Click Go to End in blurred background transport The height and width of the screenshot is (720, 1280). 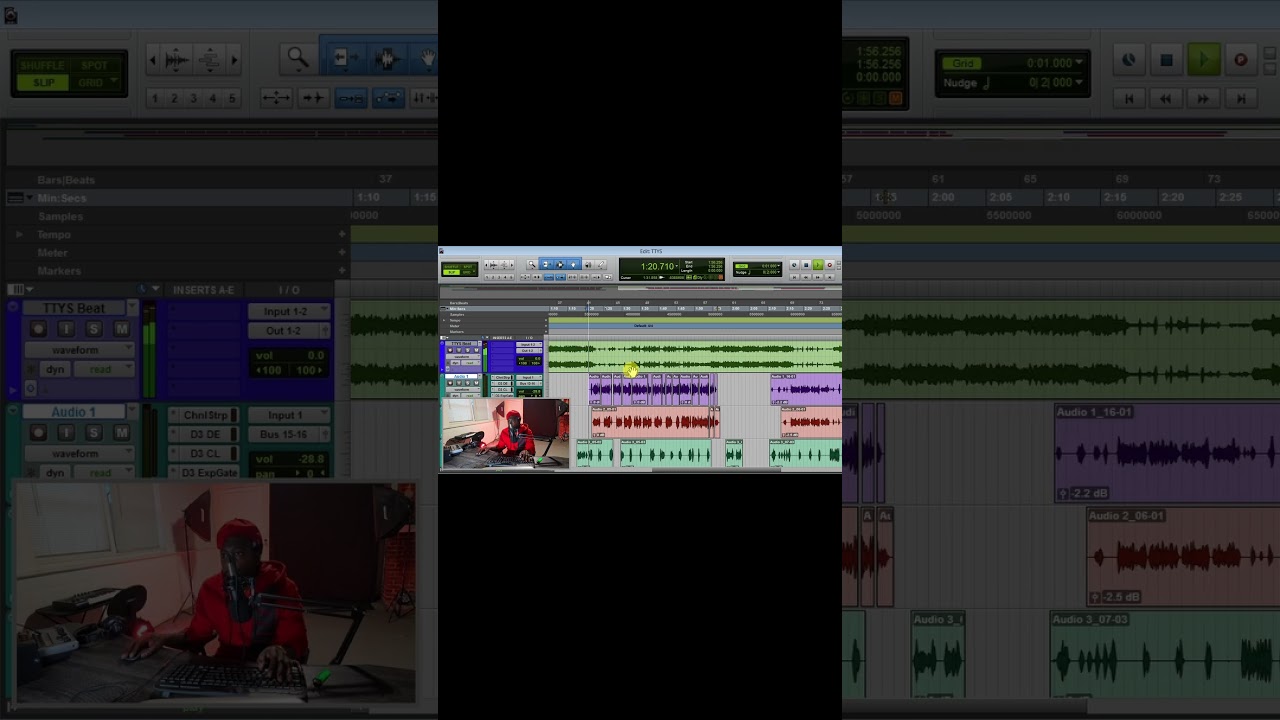pos(1241,98)
